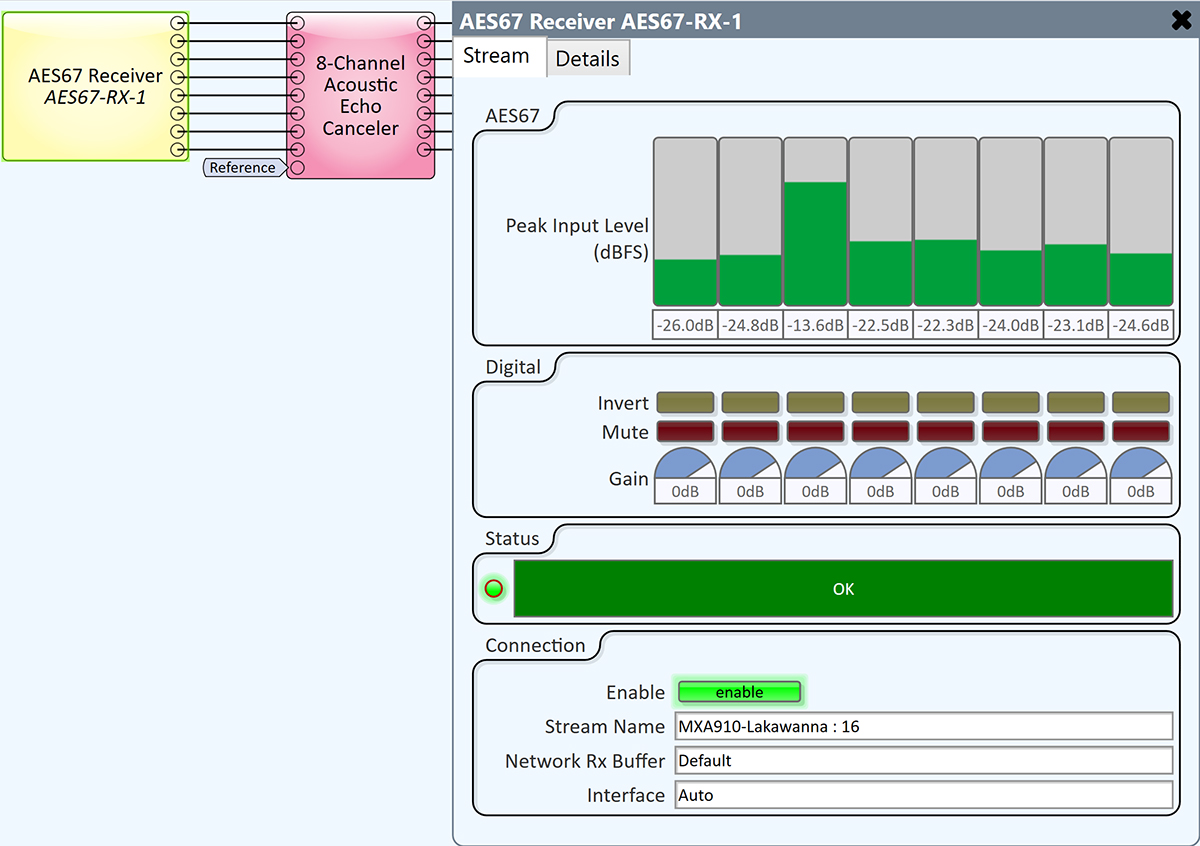Open the Interface Auto dropdown
This screenshot has width=1200, height=846.
(923, 795)
